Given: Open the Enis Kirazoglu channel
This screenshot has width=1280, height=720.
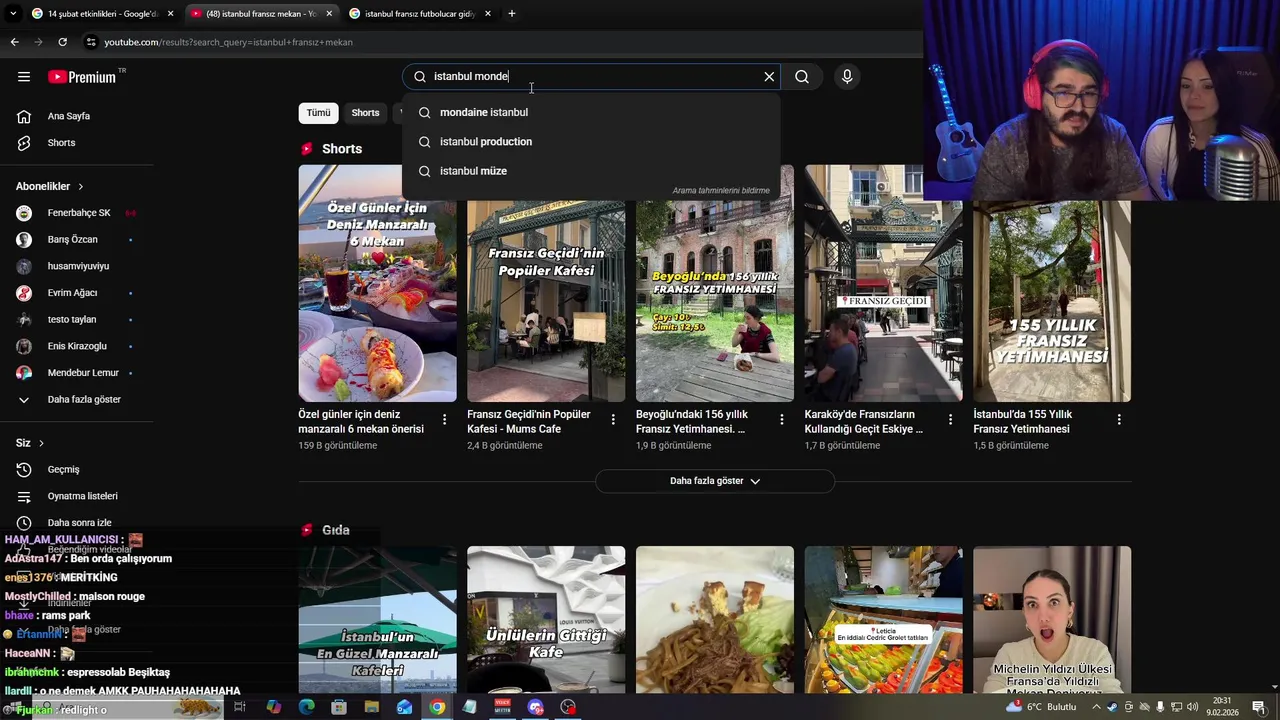Looking at the screenshot, I should [76, 346].
